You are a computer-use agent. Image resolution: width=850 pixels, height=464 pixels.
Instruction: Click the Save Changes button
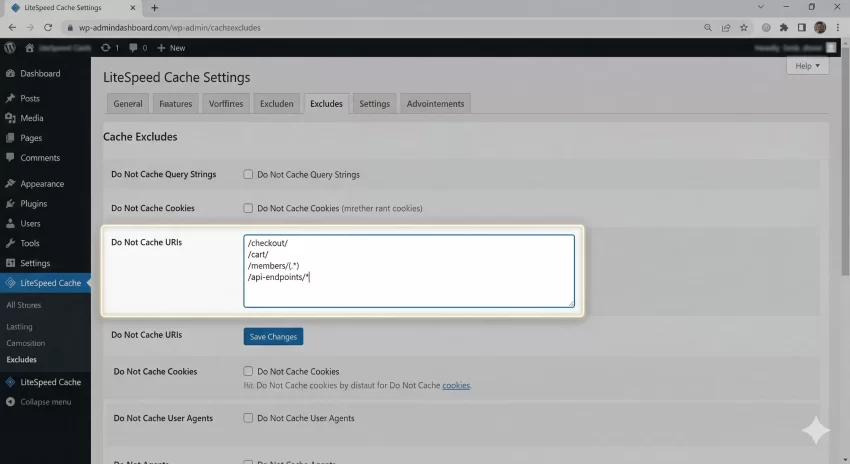pyautogui.click(x=273, y=337)
